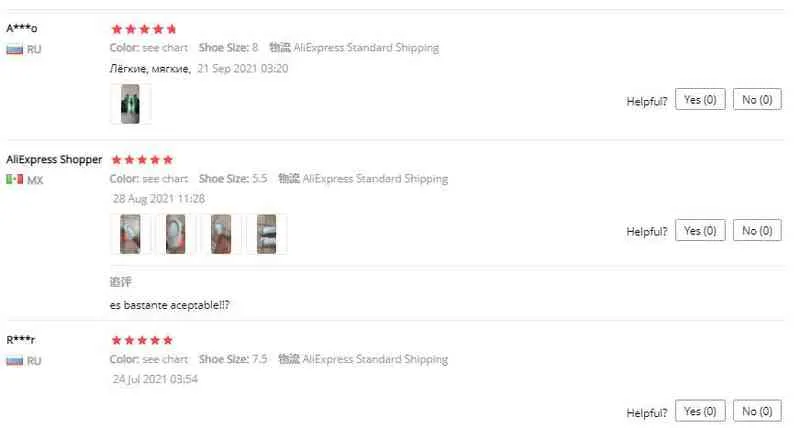Open third photo in MX shopper review
This screenshot has height=428, width=800.
coord(221,234)
